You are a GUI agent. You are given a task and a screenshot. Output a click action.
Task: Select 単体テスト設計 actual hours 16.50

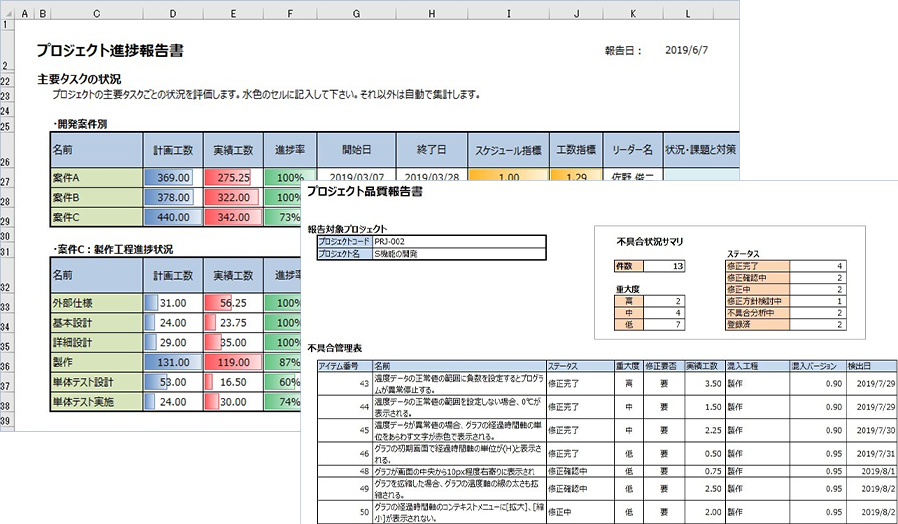pos(233,383)
